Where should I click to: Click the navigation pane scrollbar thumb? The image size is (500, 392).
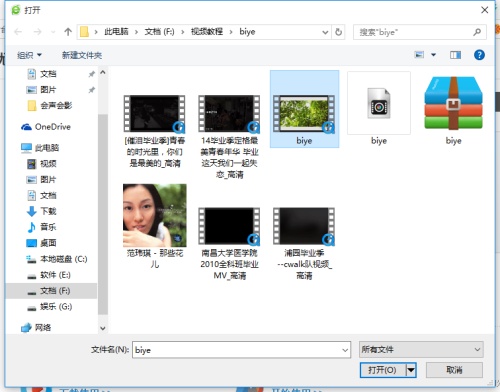coord(103,214)
